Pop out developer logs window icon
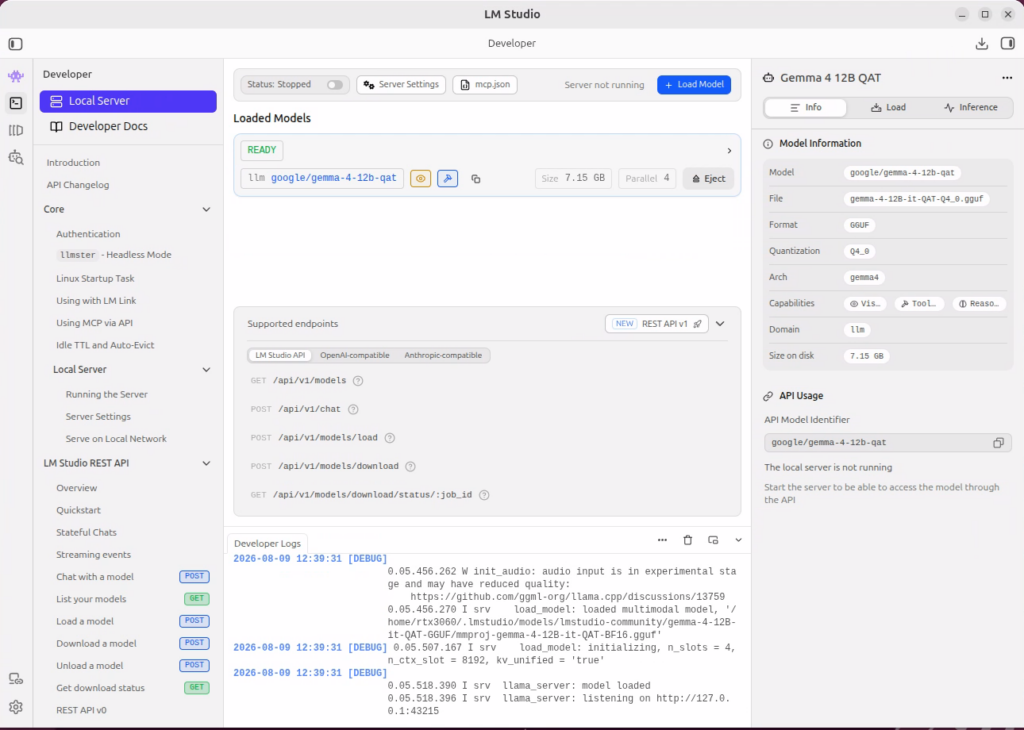Image resolution: width=1024 pixels, height=730 pixels. [713, 540]
